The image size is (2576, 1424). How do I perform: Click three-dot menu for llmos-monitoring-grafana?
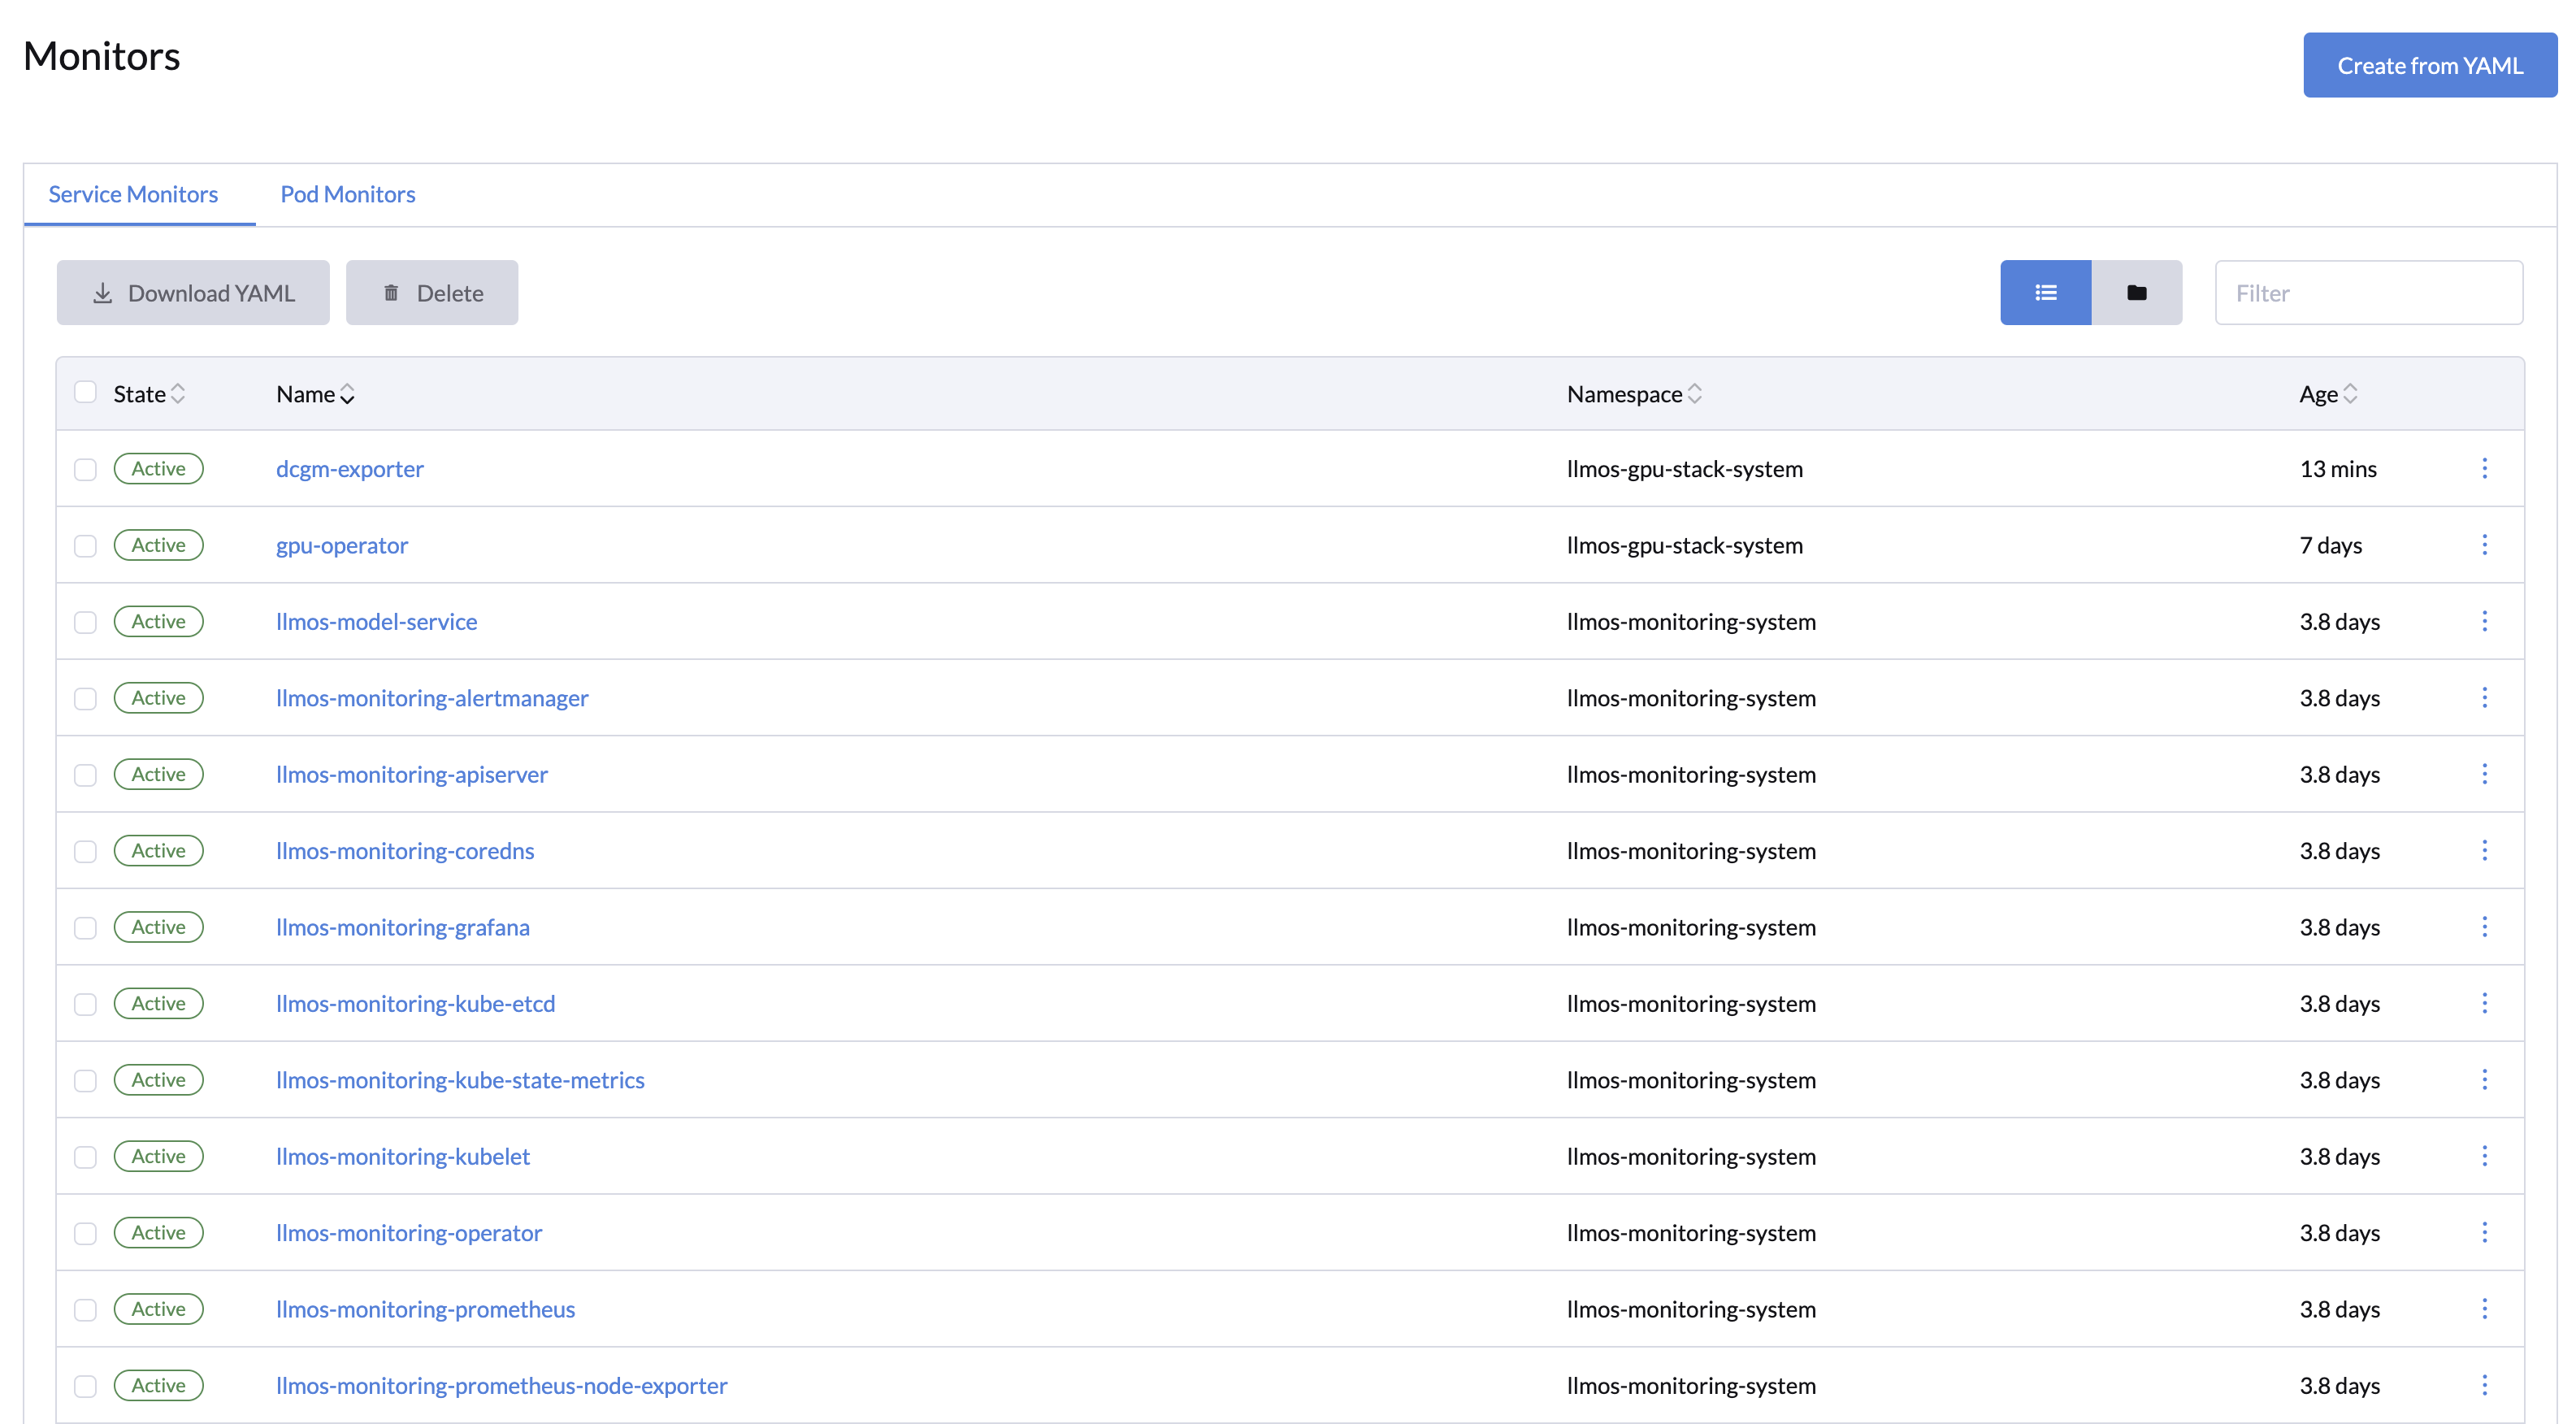2485,926
